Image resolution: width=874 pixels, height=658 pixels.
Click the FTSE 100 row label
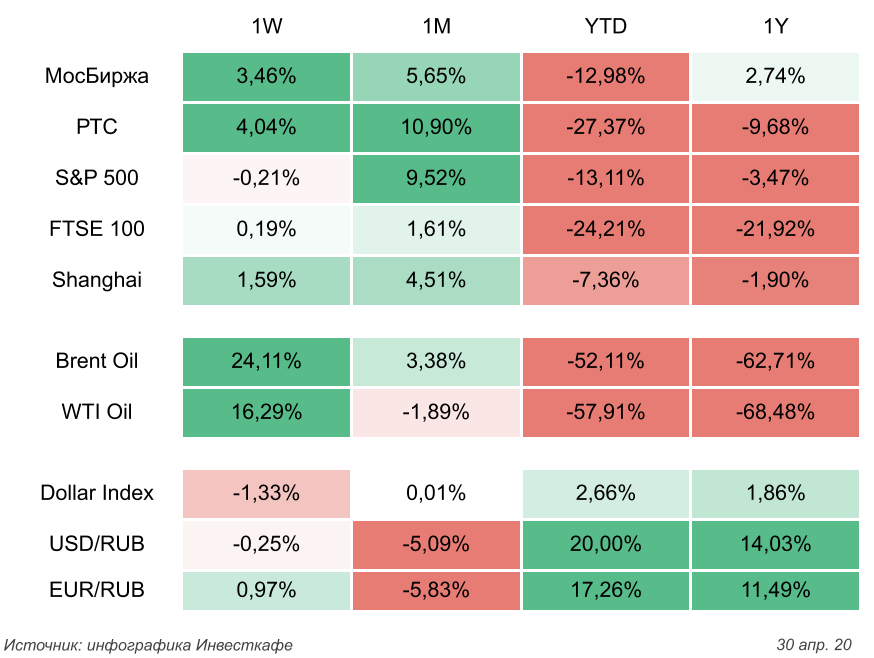[97, 229]
